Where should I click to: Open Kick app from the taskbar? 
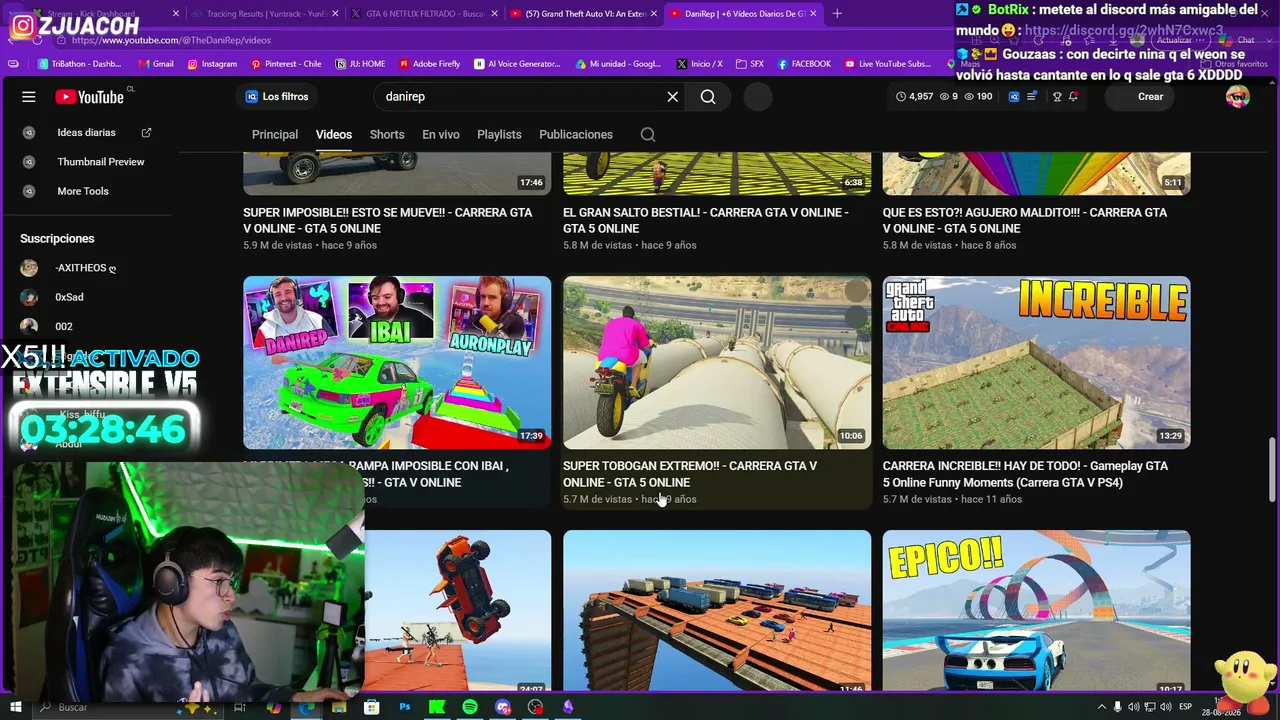coord(437,707)
